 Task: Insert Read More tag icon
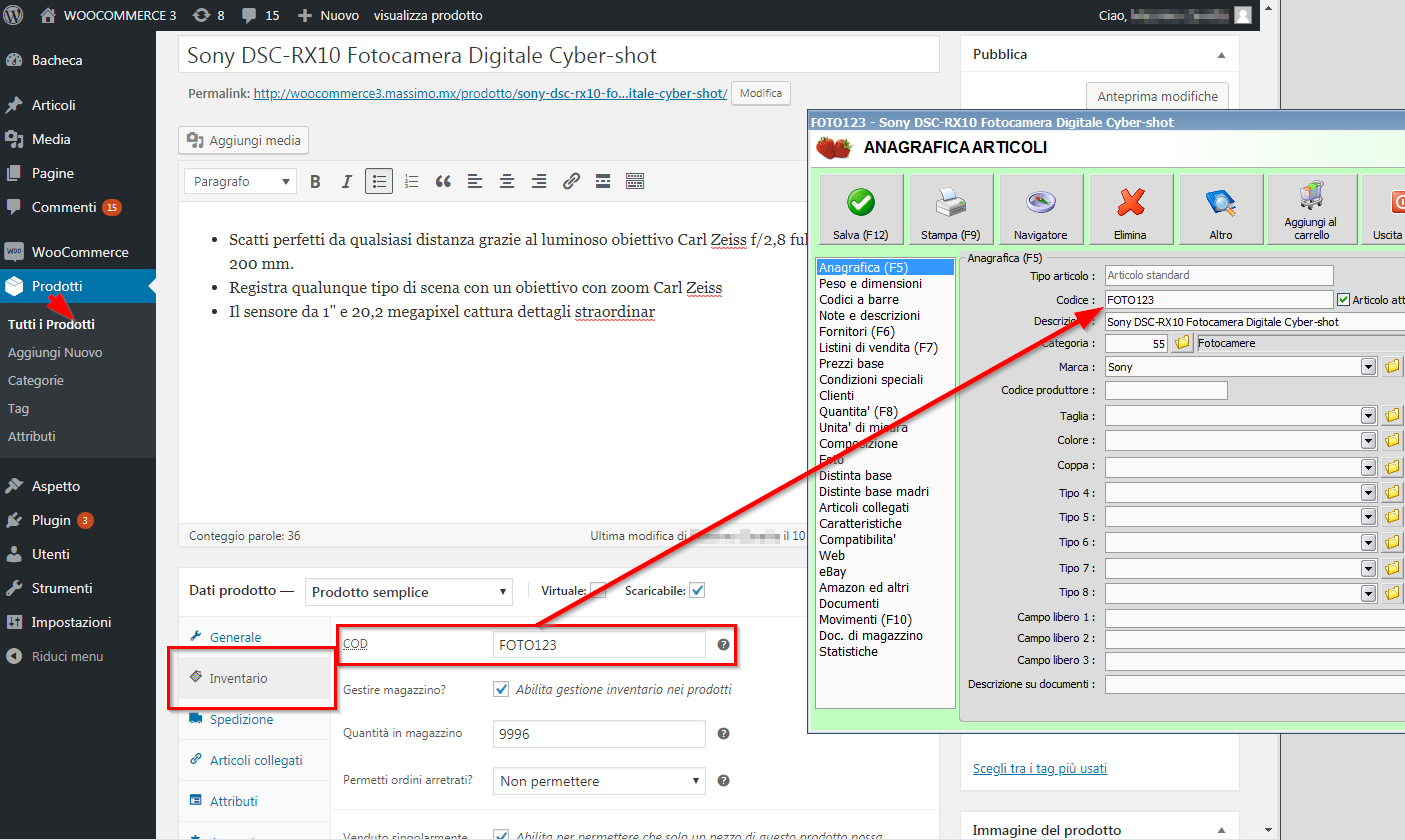coord(603,182)
